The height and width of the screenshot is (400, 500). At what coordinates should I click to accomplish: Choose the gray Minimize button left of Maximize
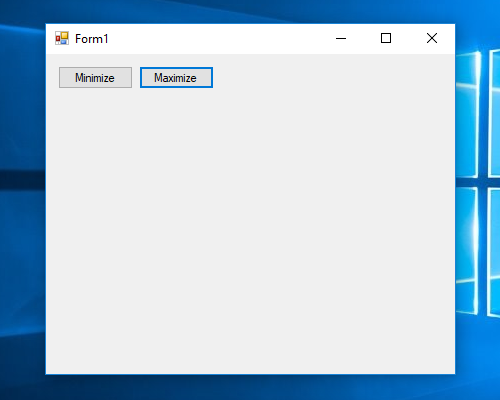point(95,78)
